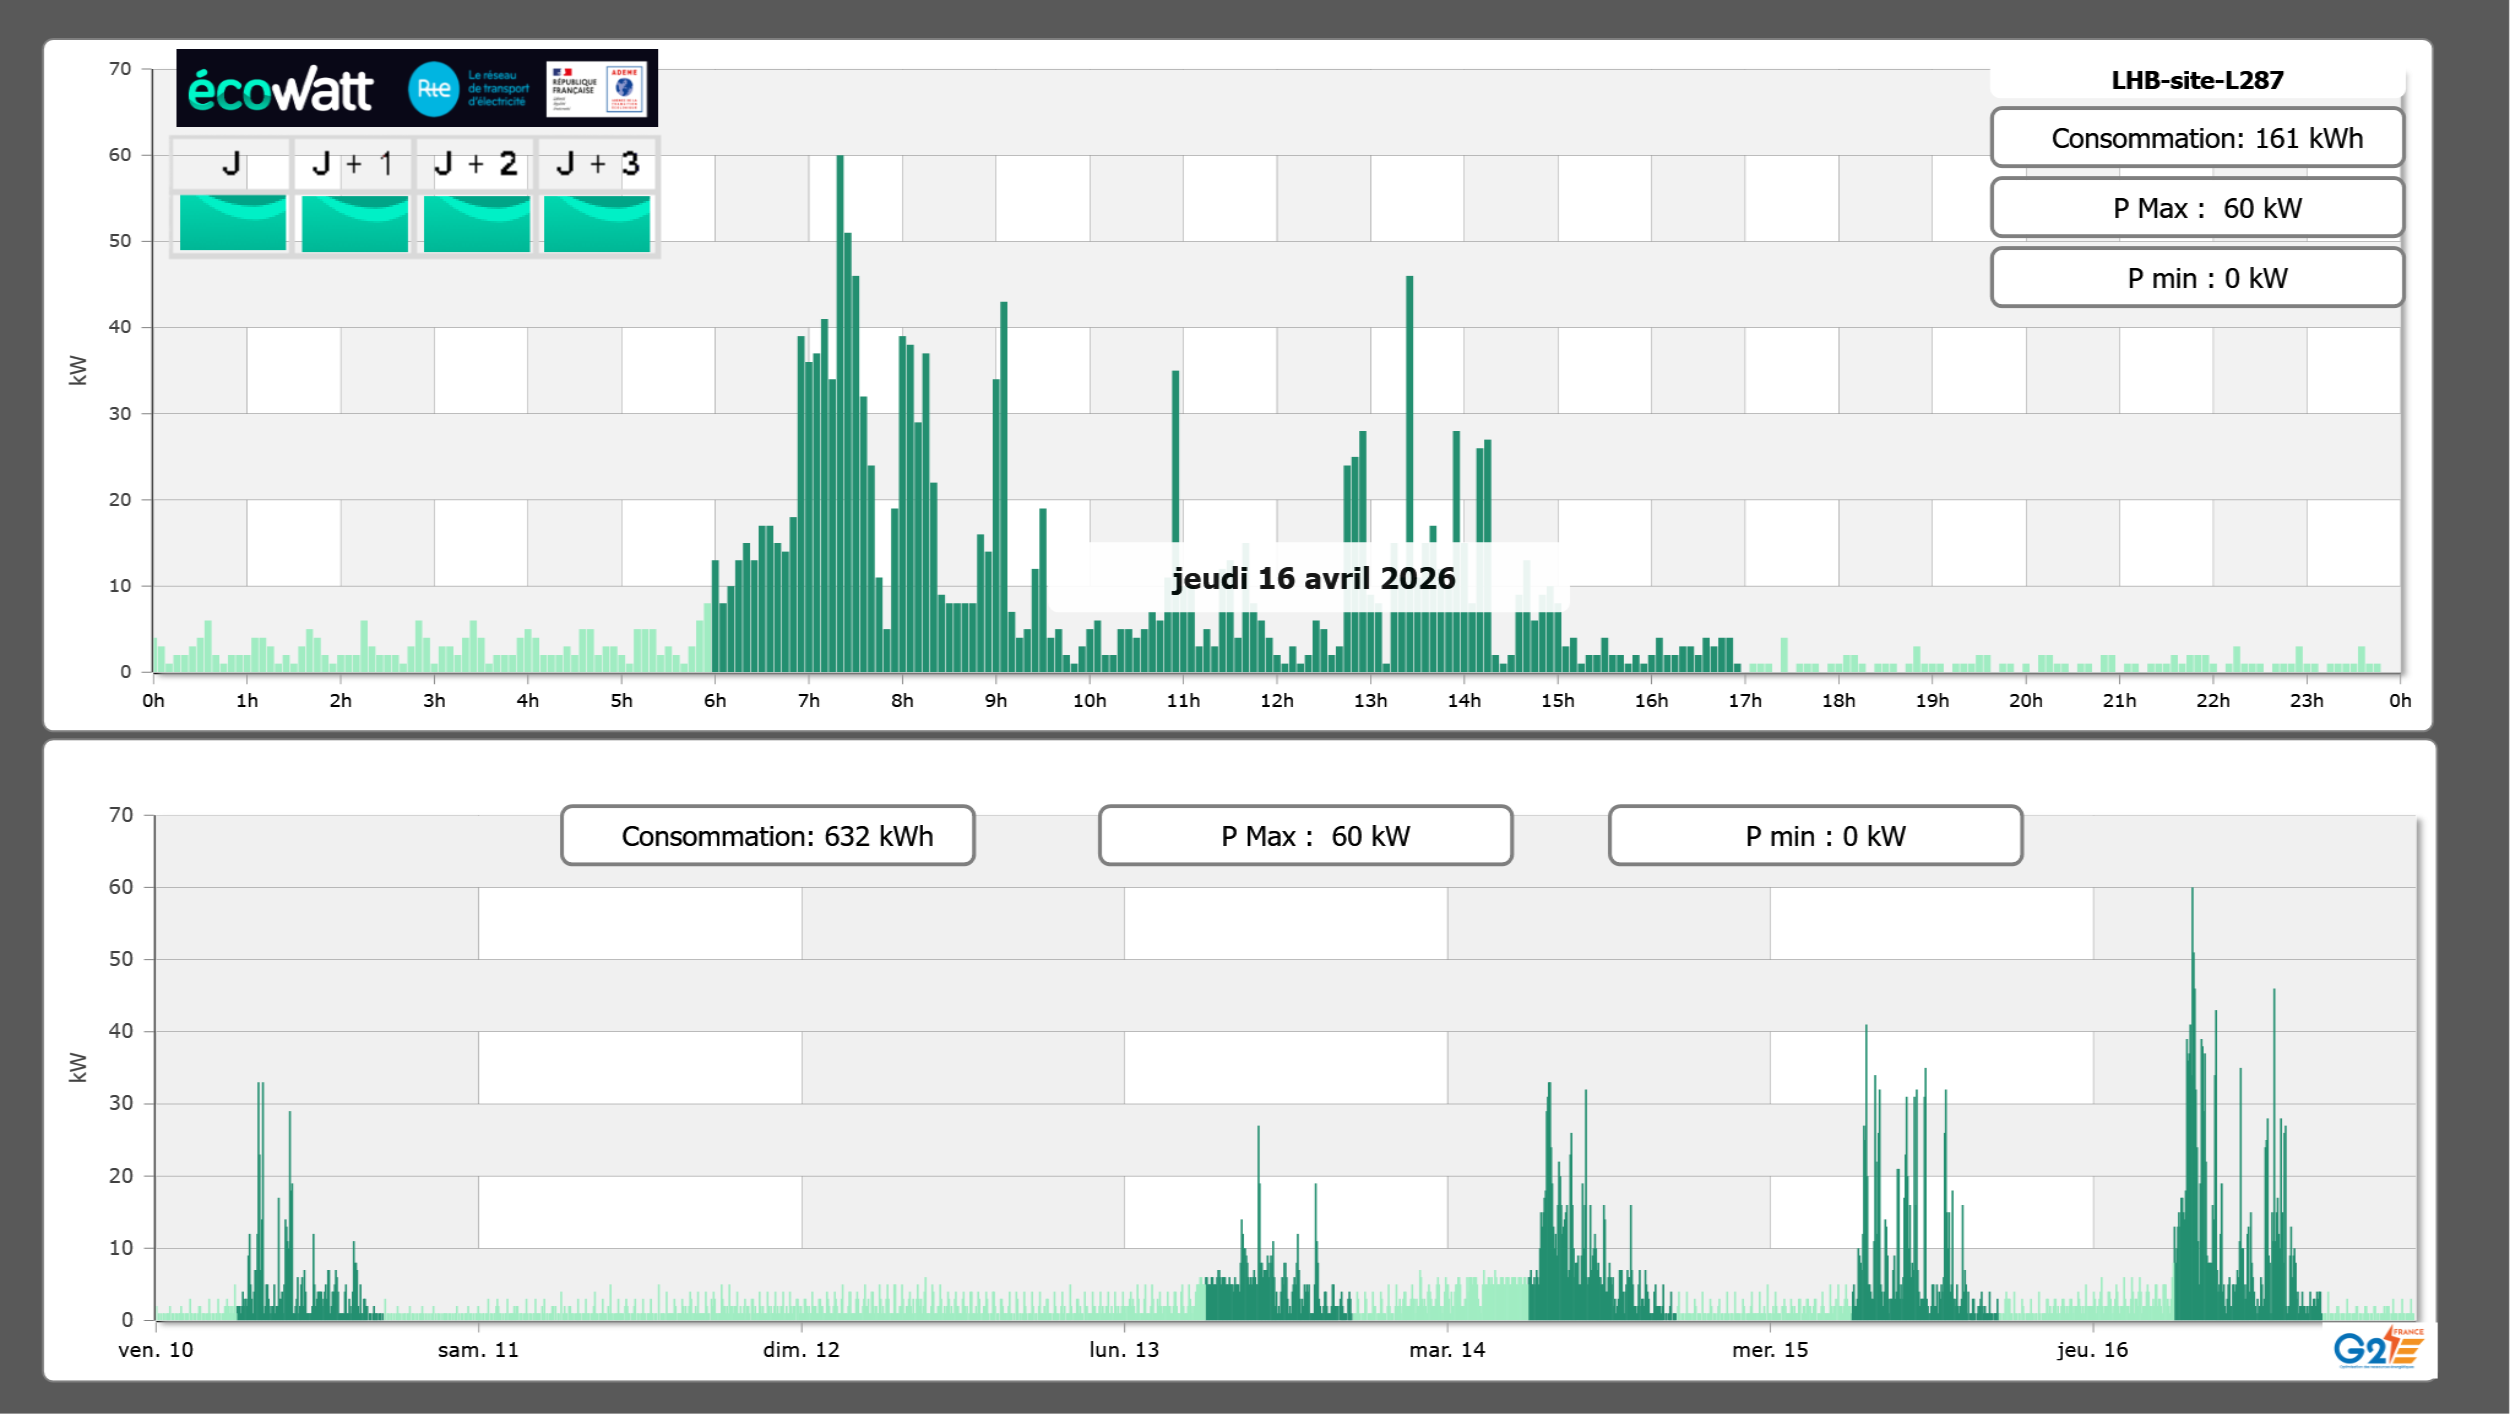Click the weekly P min : 0 kW box
The height and width of the screenshot is (1415, 2511).
coord(1815,836)
